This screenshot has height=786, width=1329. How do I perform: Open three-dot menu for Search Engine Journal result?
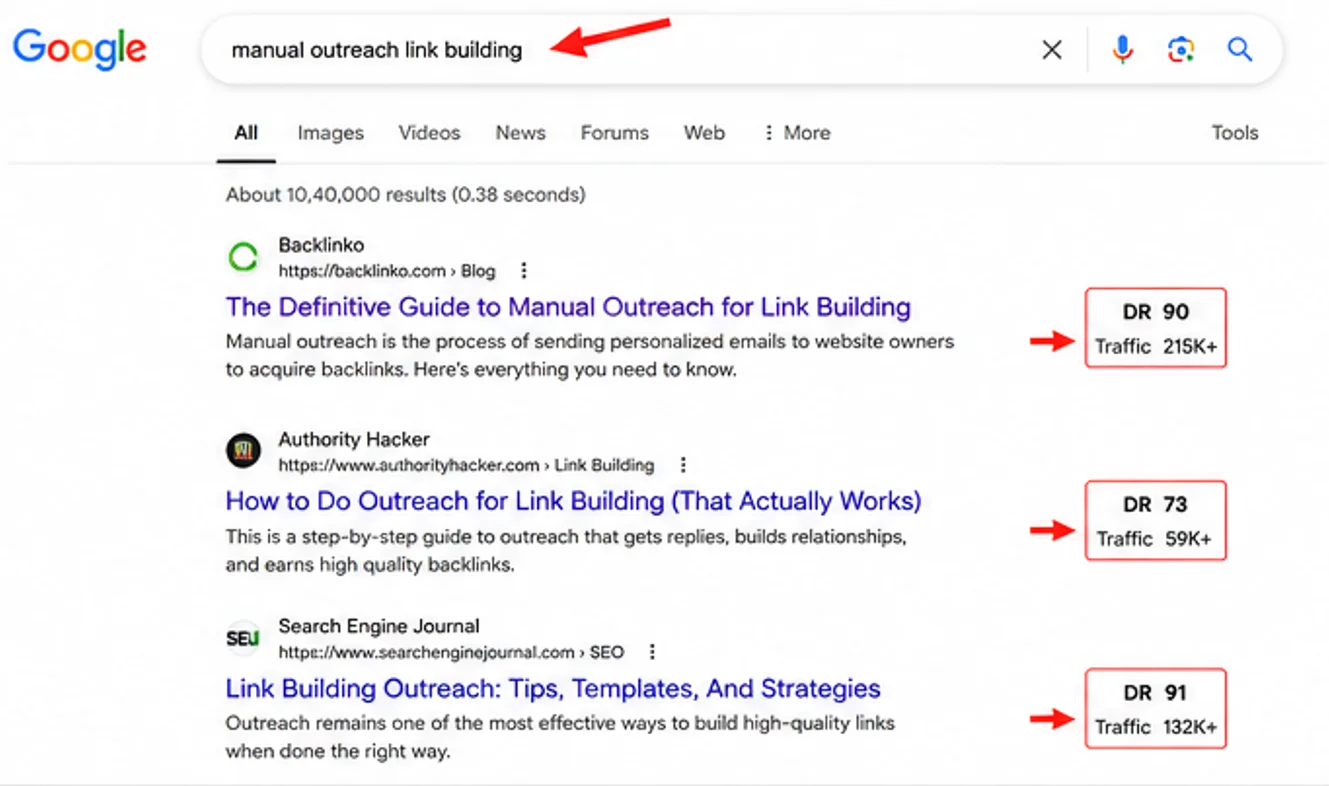tap(652, 652)
